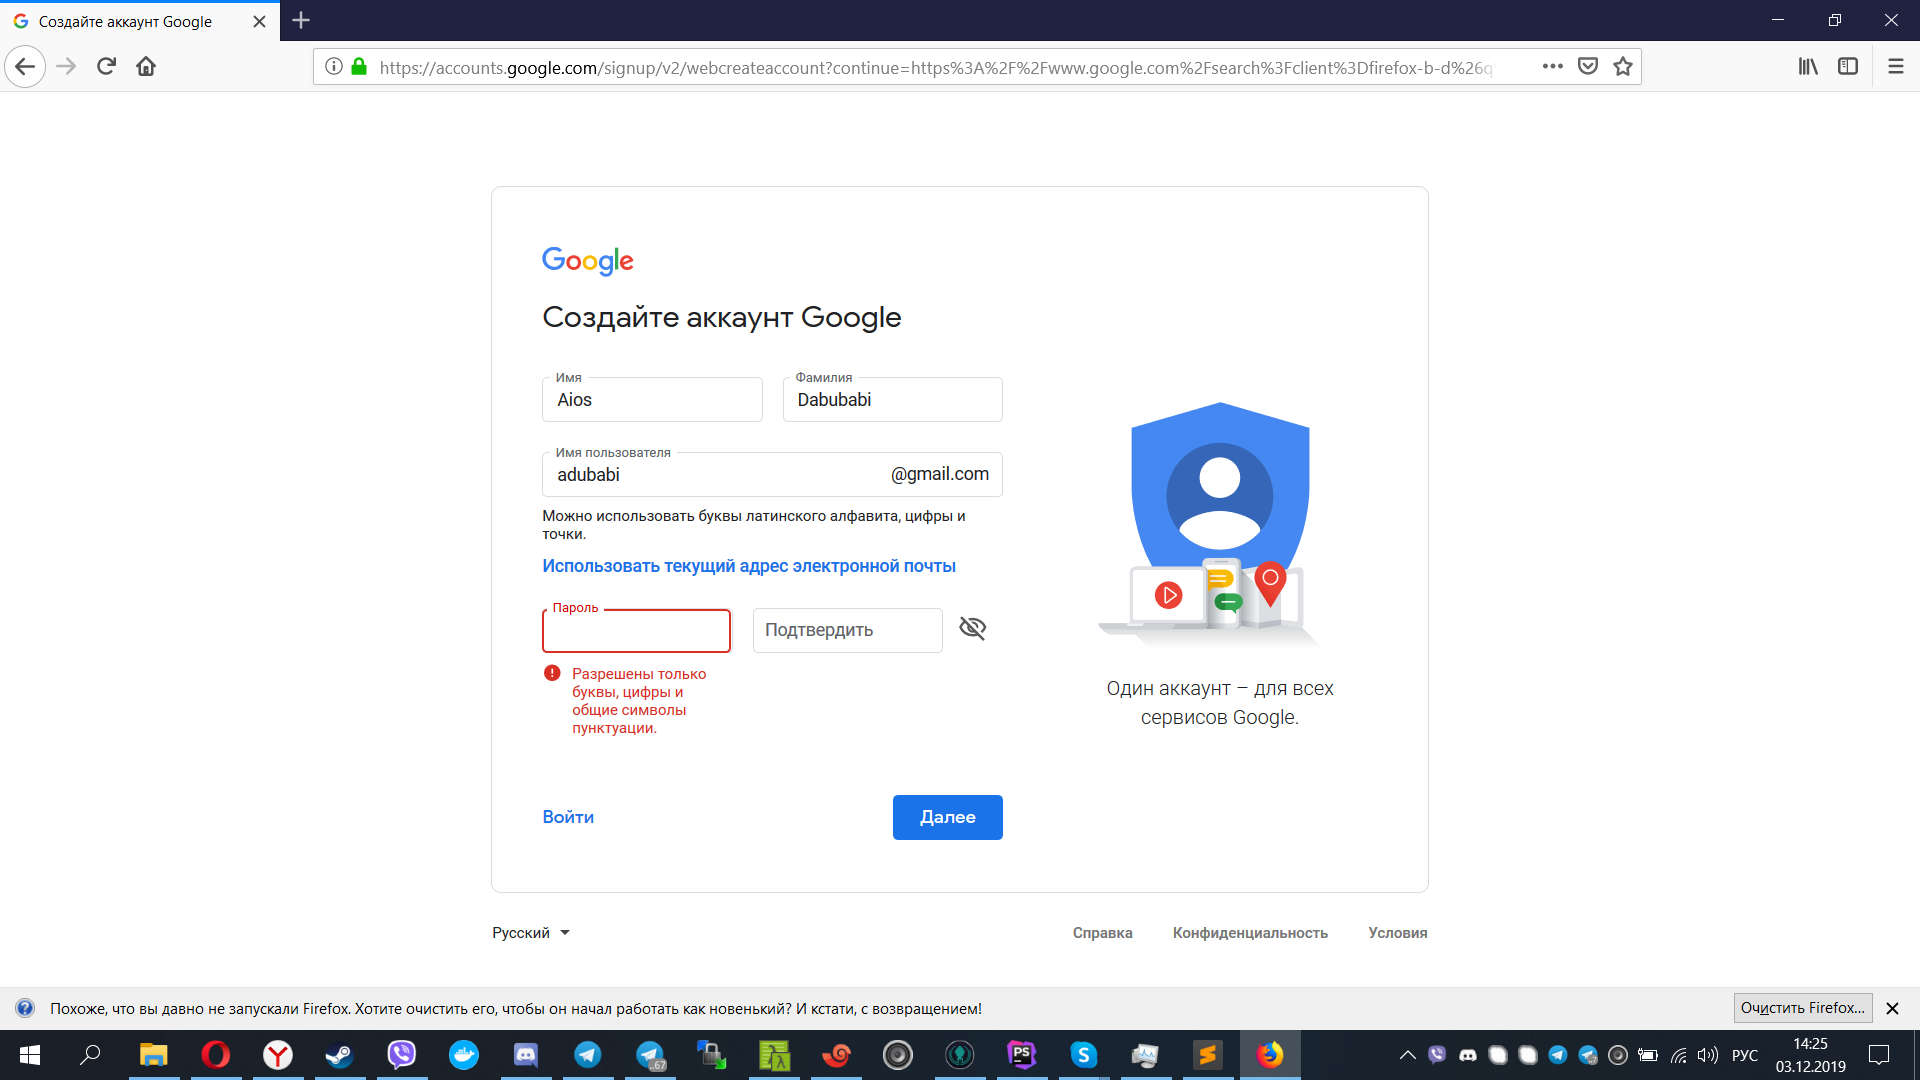Open the Library history and bookmarks
1920x1080 pixels.
coord(1808,67)
